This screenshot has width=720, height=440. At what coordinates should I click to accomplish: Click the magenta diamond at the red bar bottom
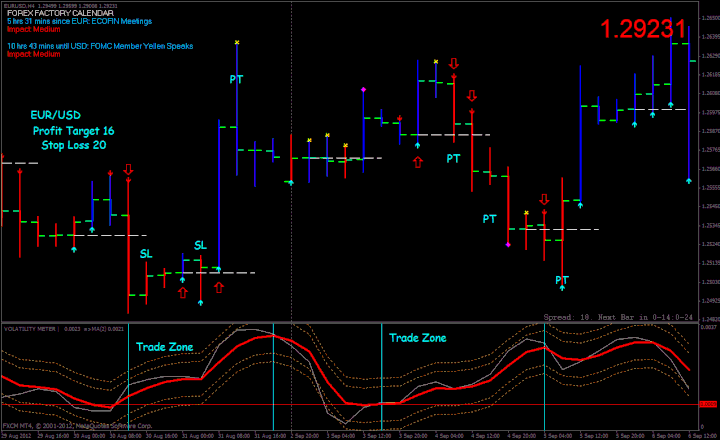coord(508,245)
